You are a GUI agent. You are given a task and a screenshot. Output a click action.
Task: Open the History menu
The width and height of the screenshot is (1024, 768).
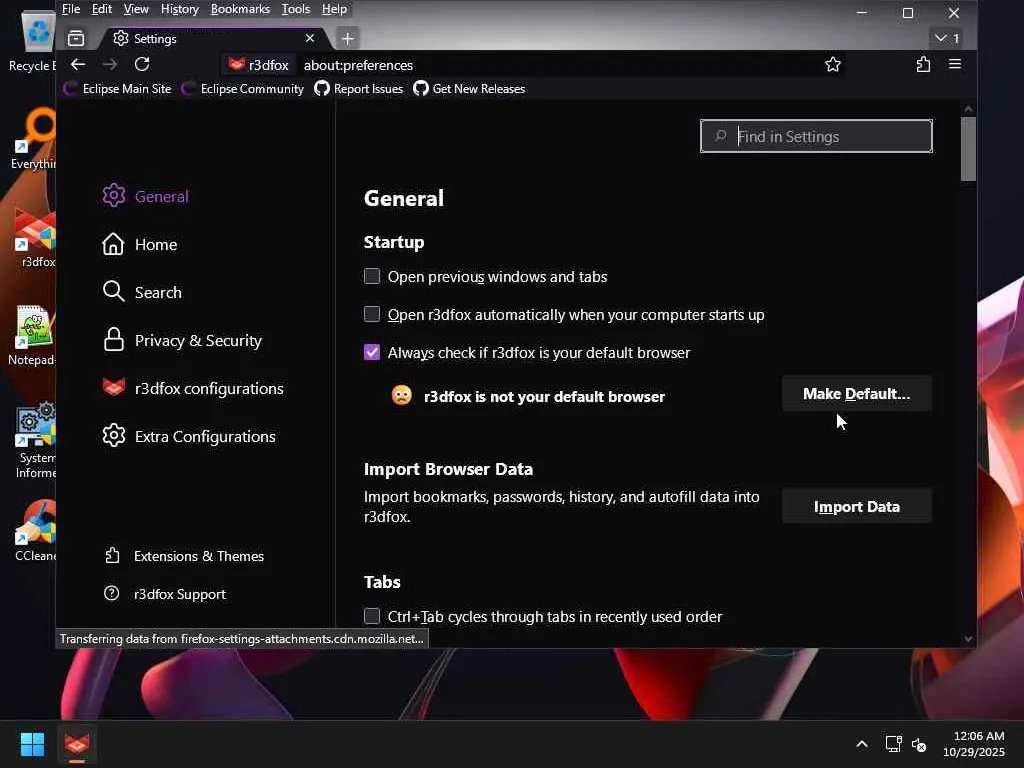pyautogui.click(x=179, y=9)
